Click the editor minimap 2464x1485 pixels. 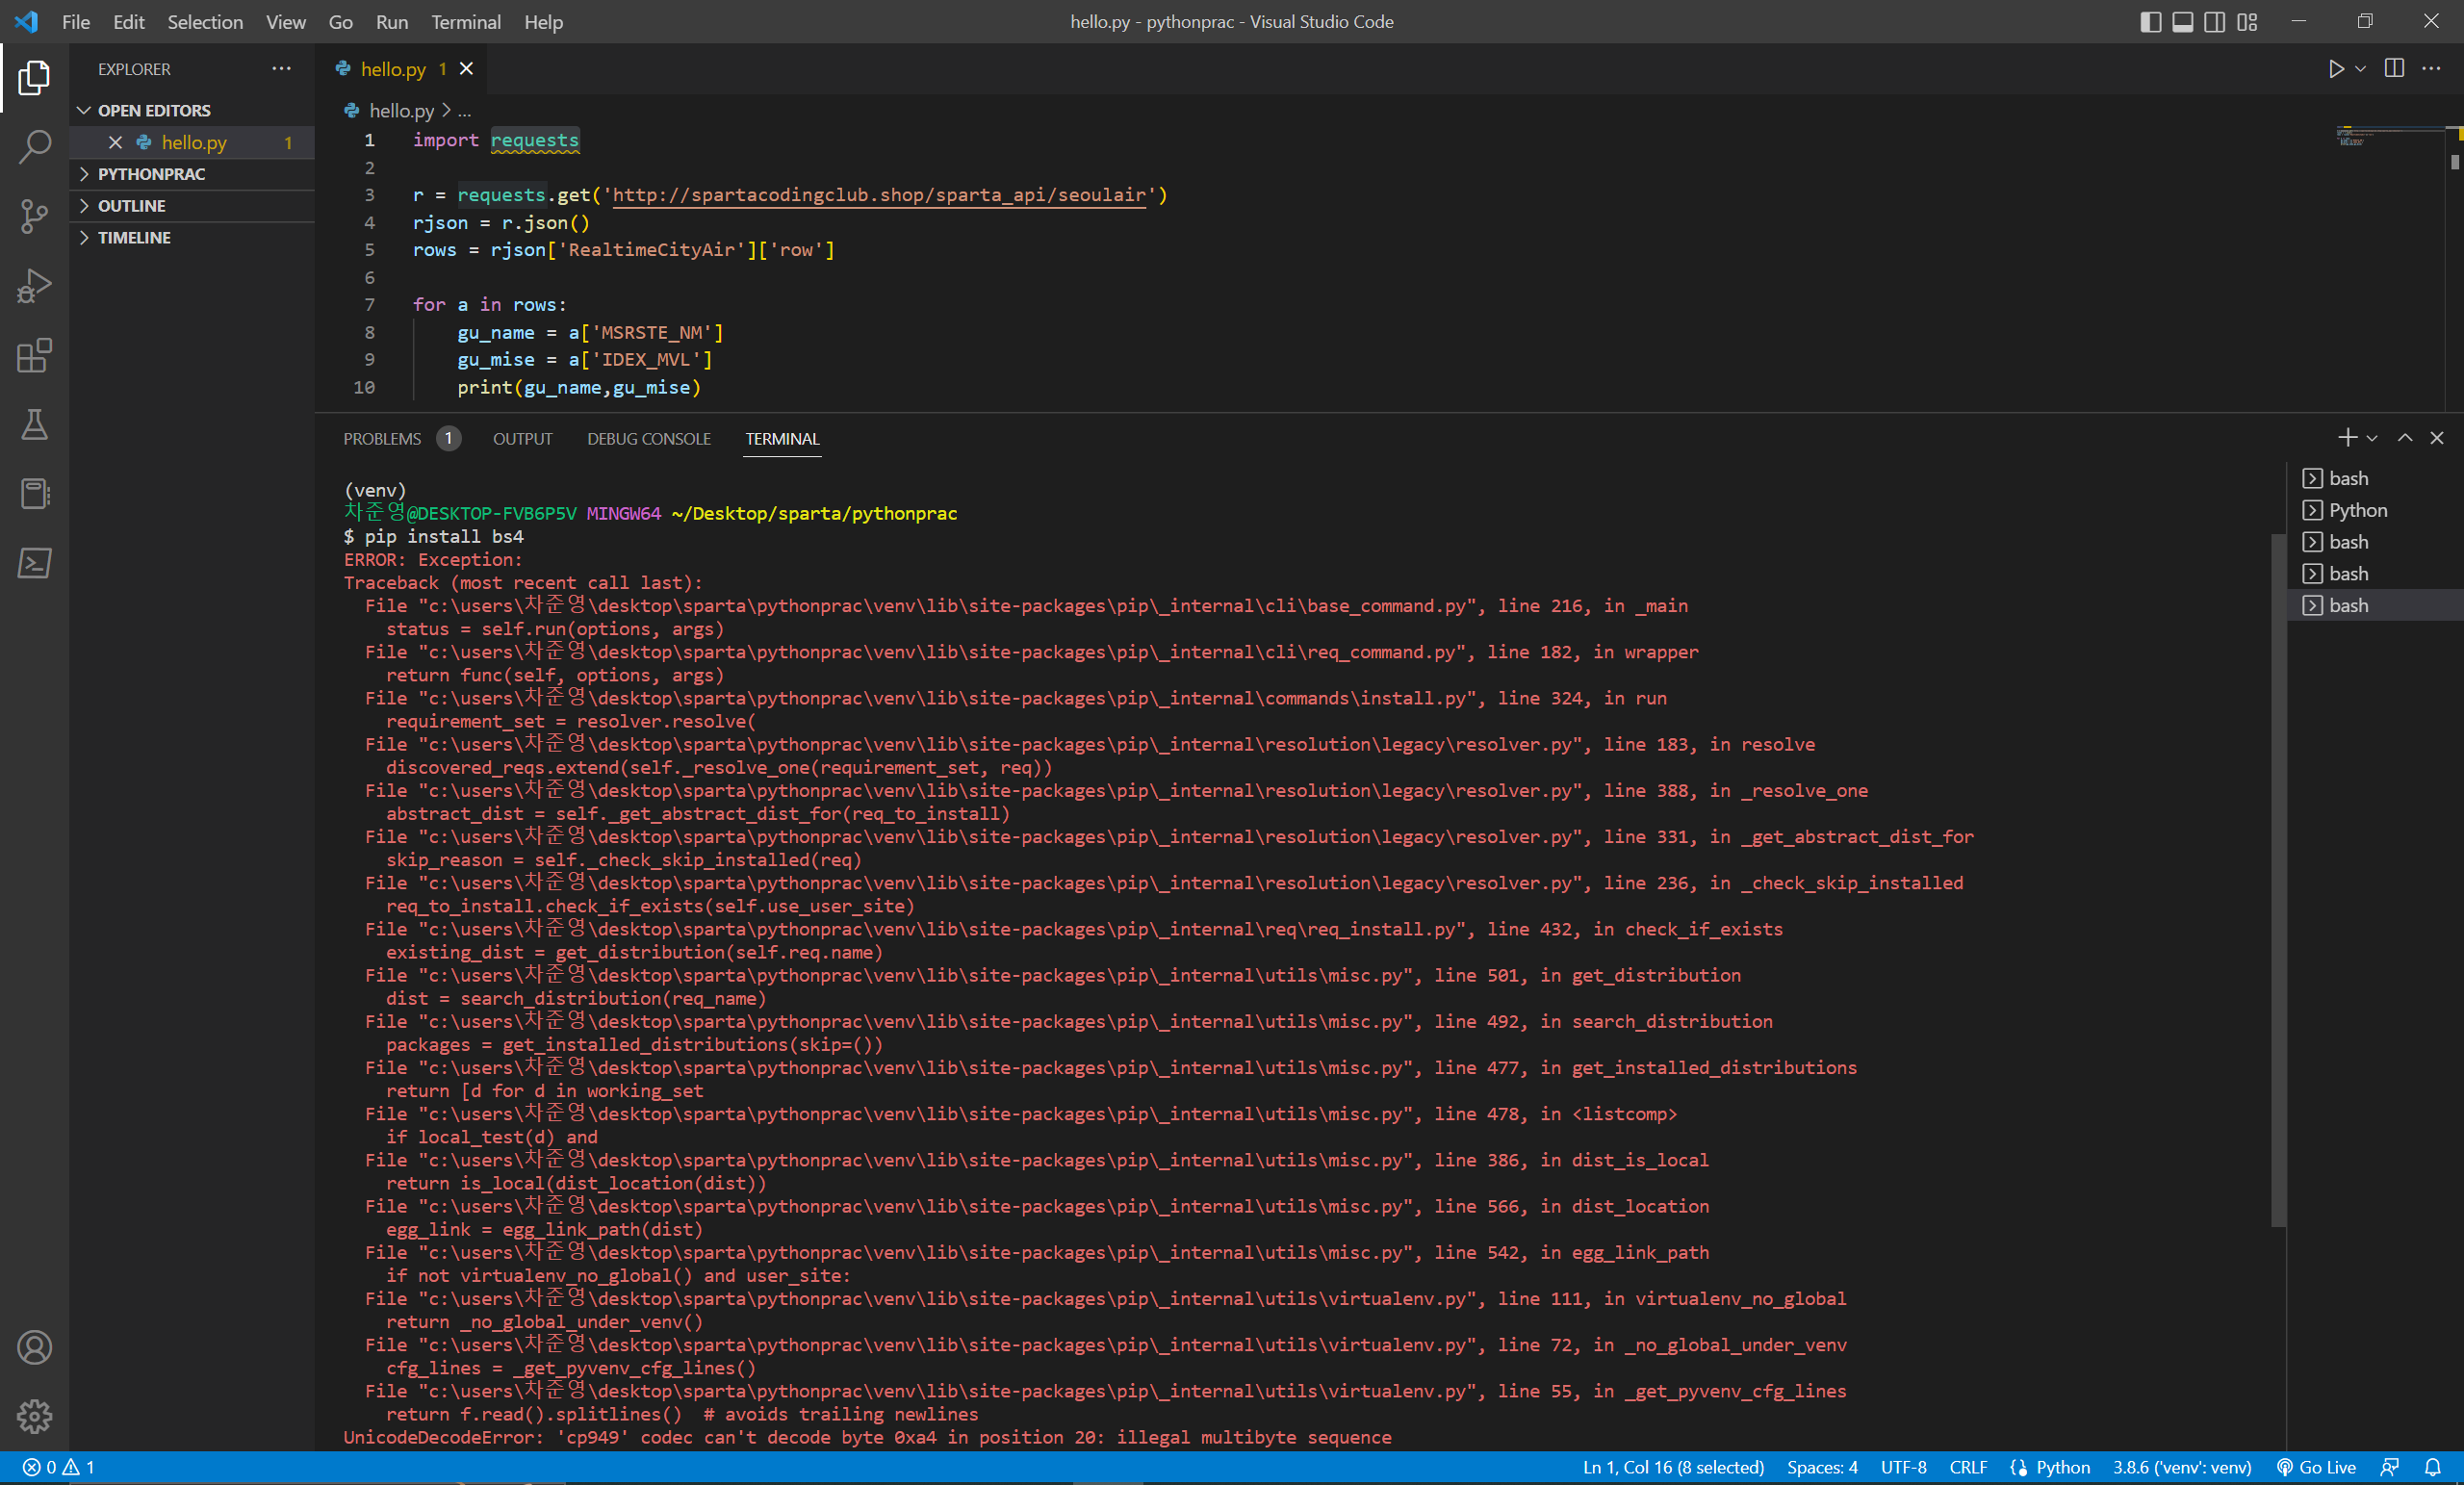2390,137
